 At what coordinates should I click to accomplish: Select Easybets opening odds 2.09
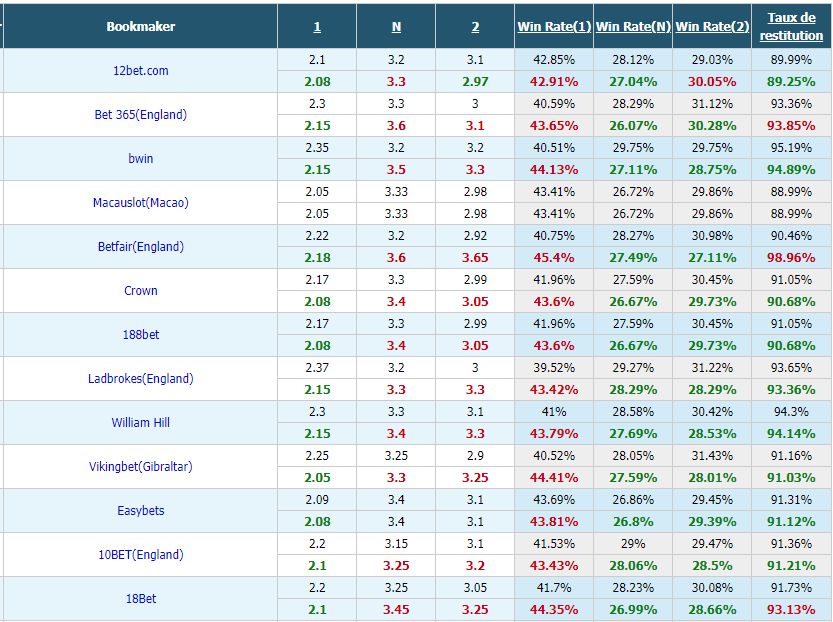pyautogui.click(x=317, y=500)
